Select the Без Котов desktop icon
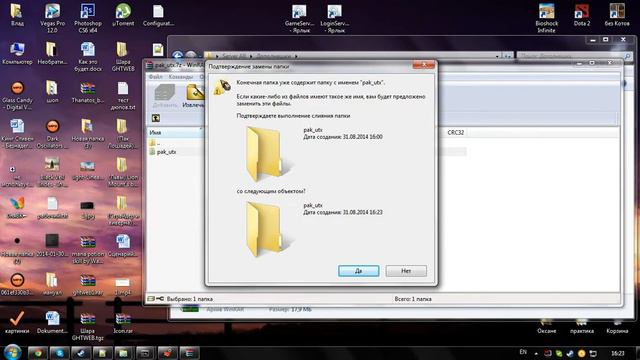The width and height of the screenshot is (640, 360). click(x=617, y=15)
